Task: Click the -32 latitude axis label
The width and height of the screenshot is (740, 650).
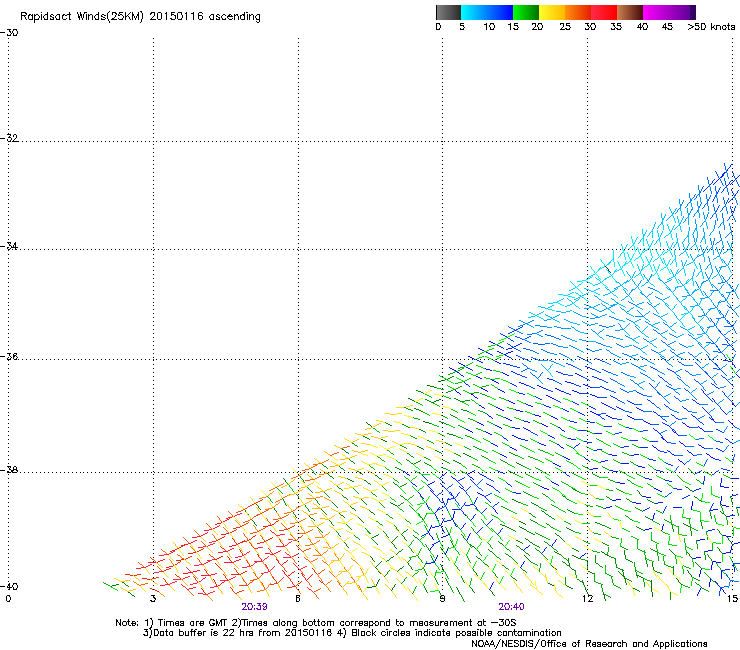Action: pos(9,138)
